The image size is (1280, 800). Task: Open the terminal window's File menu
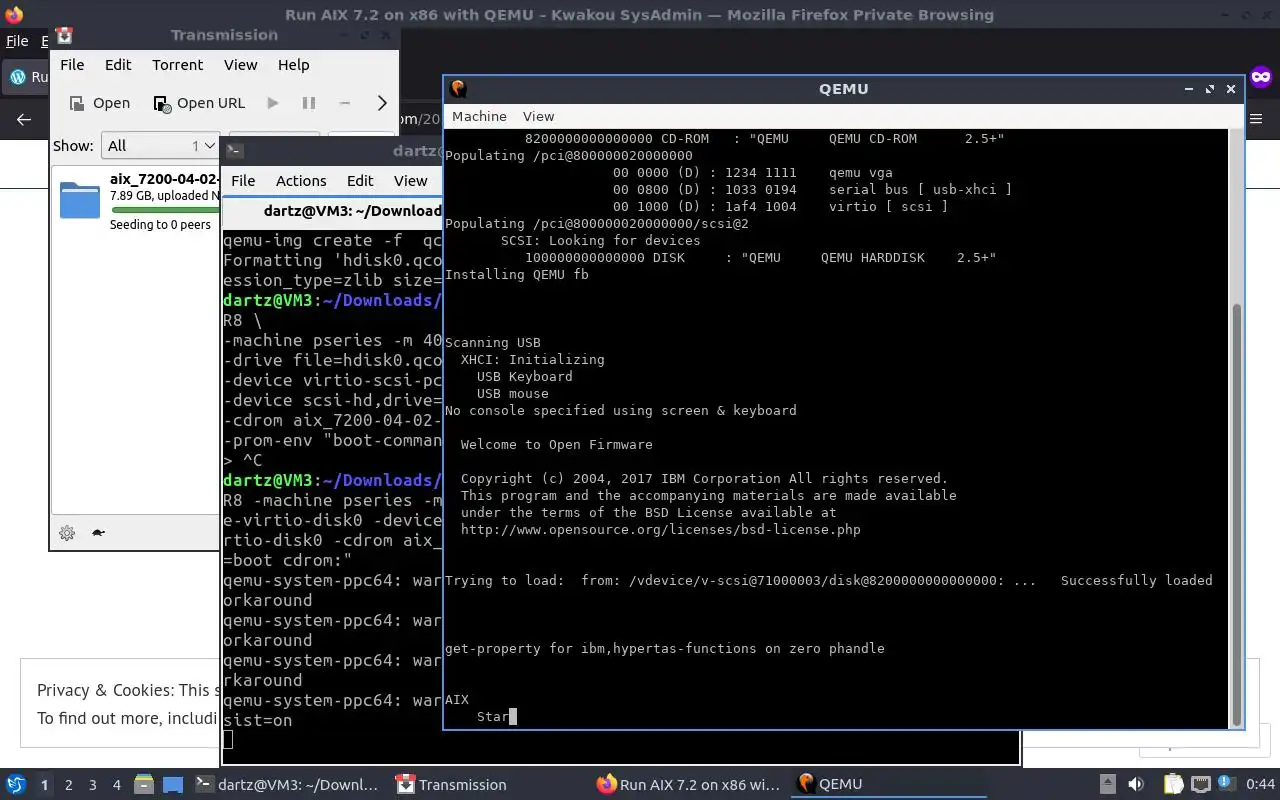243,180
